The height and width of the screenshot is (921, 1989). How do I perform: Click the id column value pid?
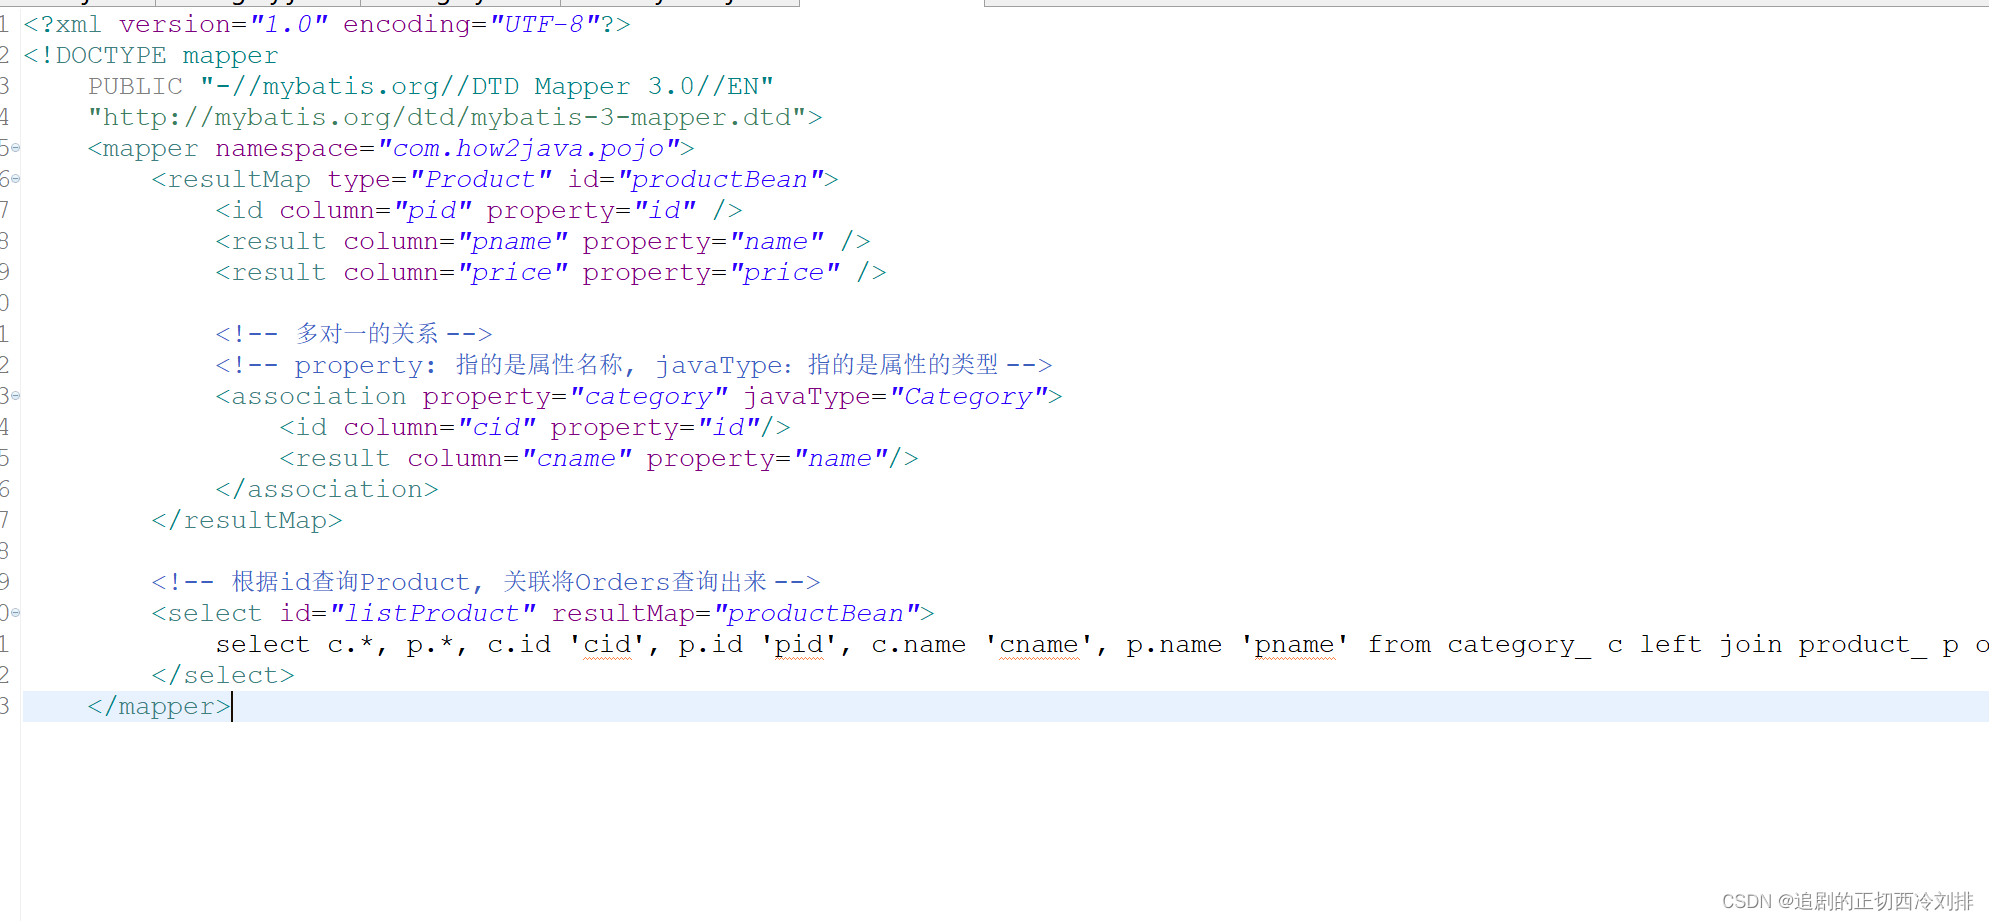tap(432, 211)
